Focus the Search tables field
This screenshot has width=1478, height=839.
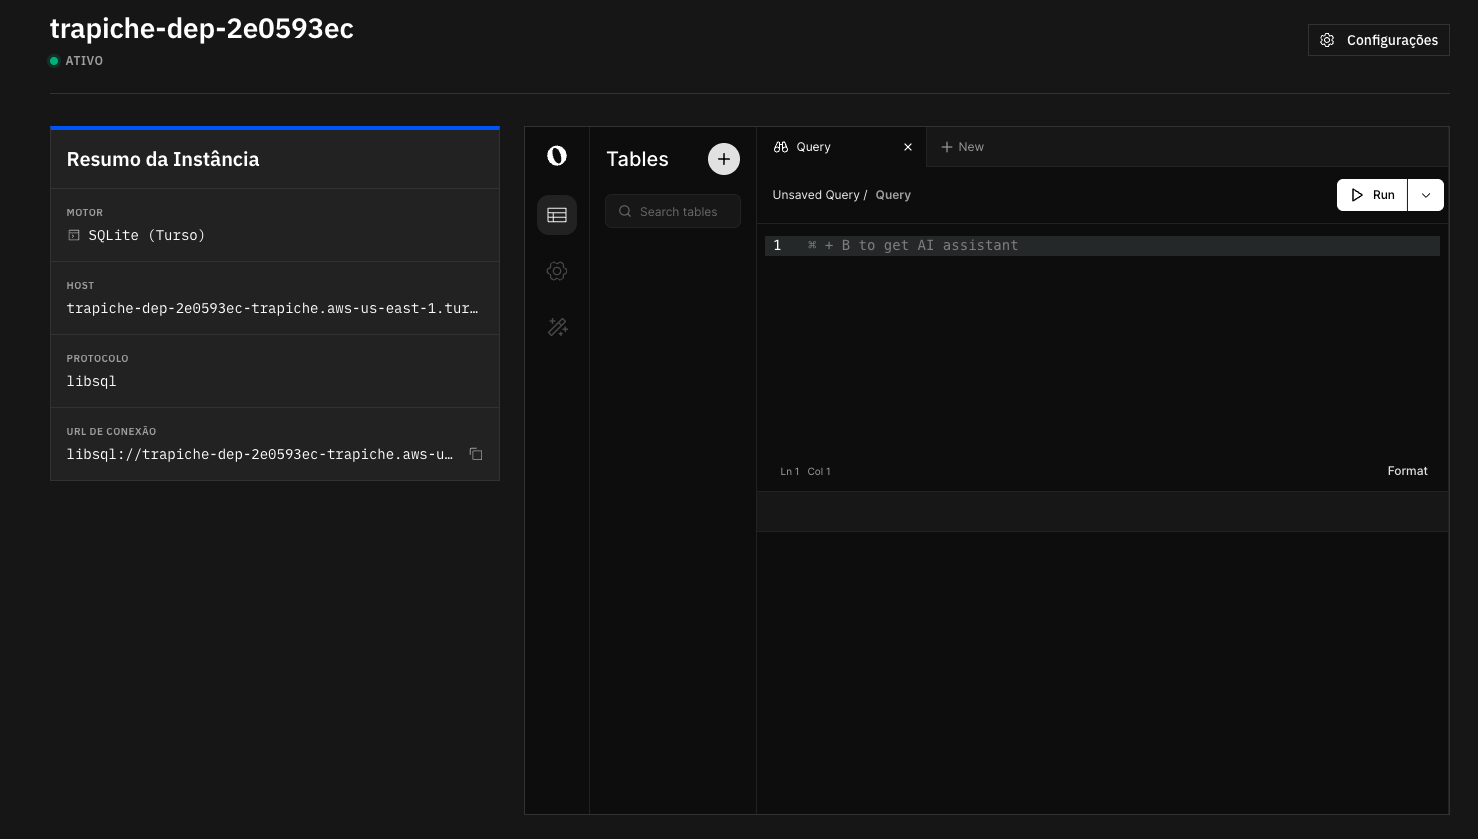point(678,211)
